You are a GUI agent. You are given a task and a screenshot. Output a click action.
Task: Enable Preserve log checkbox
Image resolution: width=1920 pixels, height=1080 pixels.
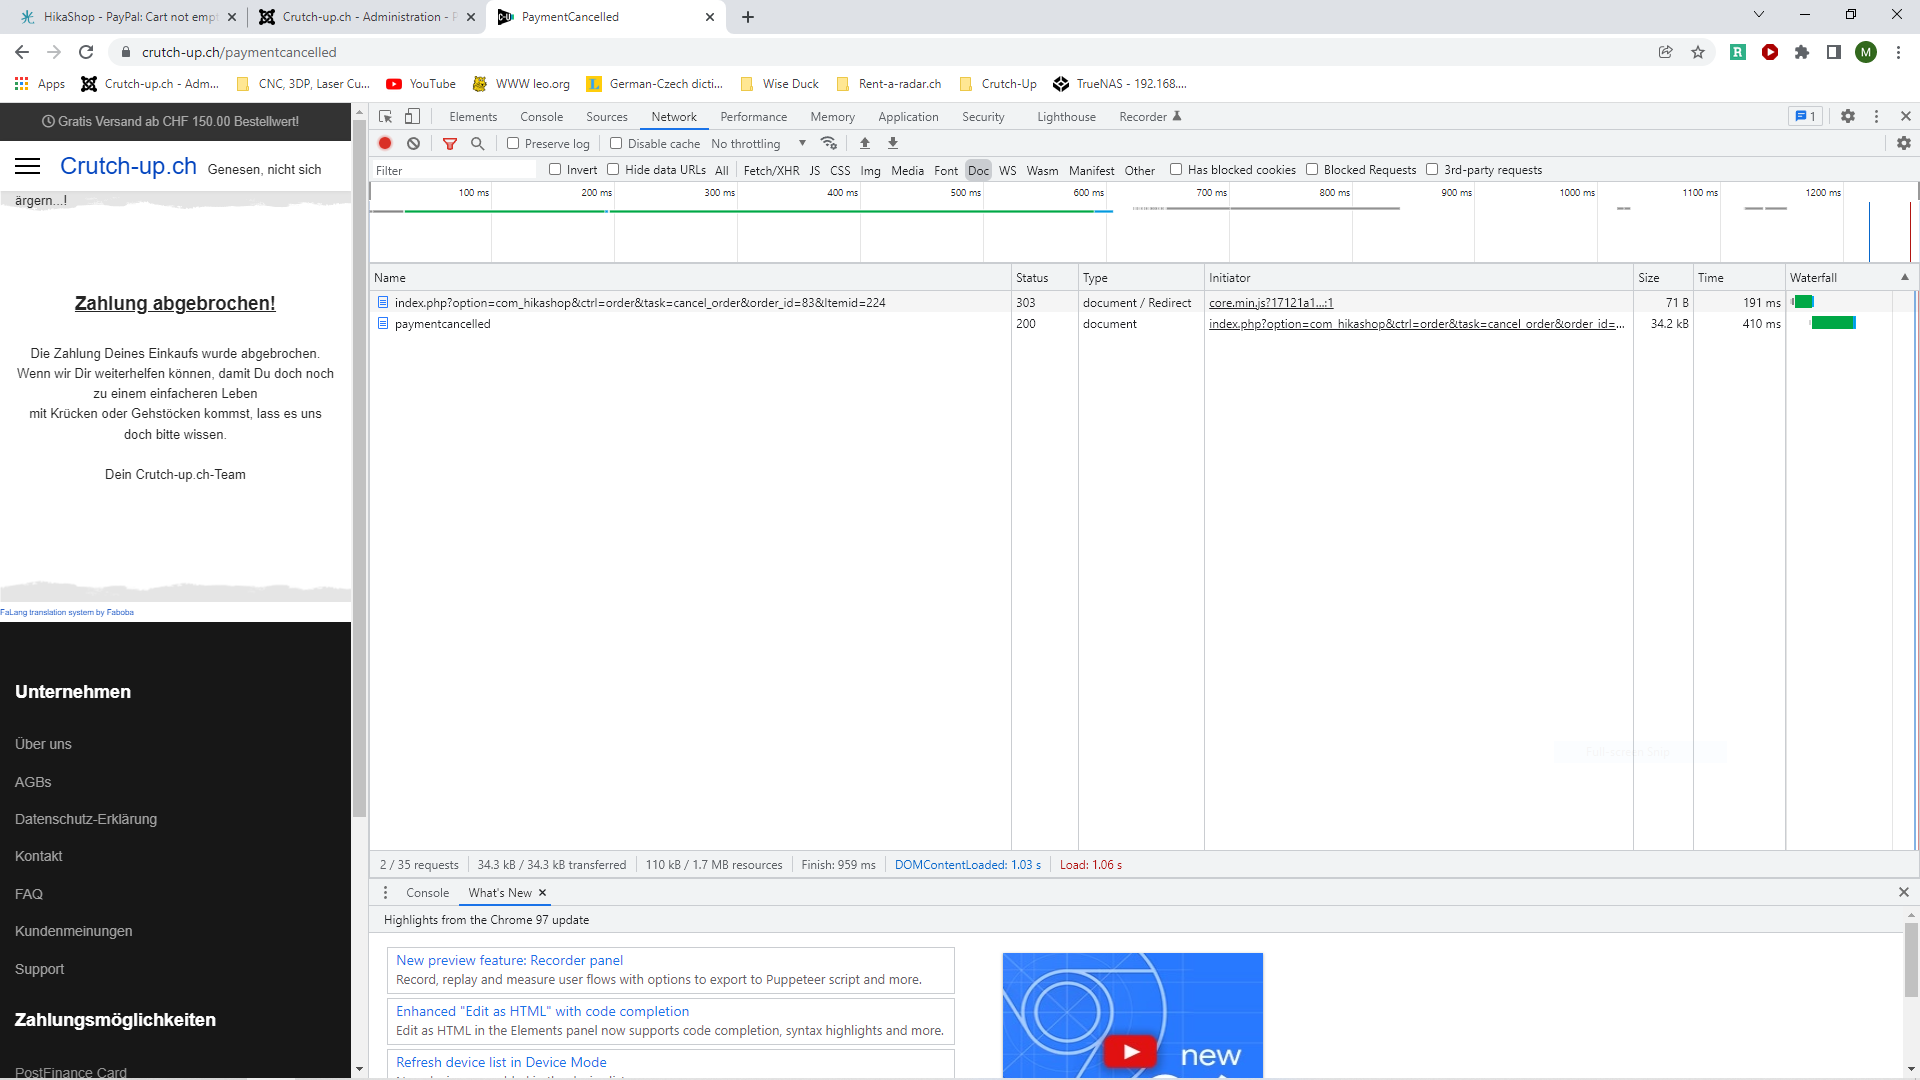pyautogui.click(x=513, y=143)
